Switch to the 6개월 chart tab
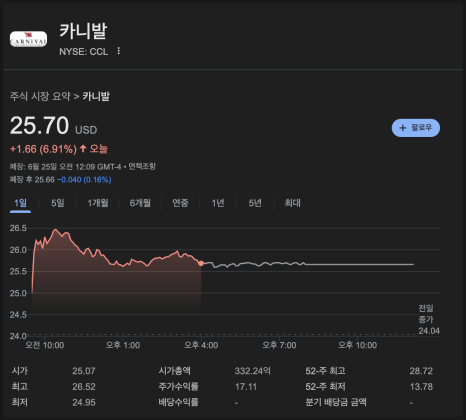Image resolution: width=466 pixels, height=420 pixels. tap(140, 203)
